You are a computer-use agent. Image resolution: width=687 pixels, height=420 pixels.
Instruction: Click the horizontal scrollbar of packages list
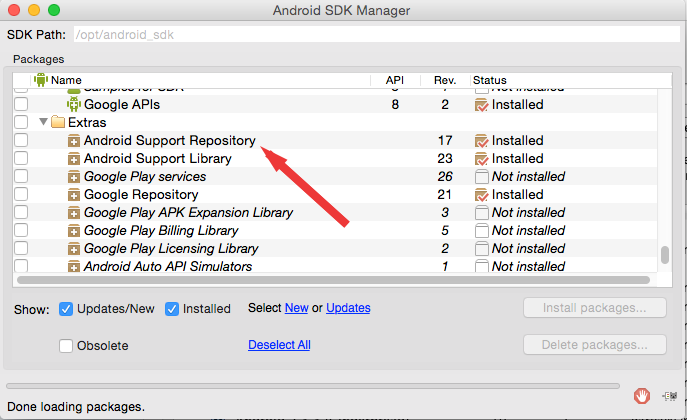[333, 280]
